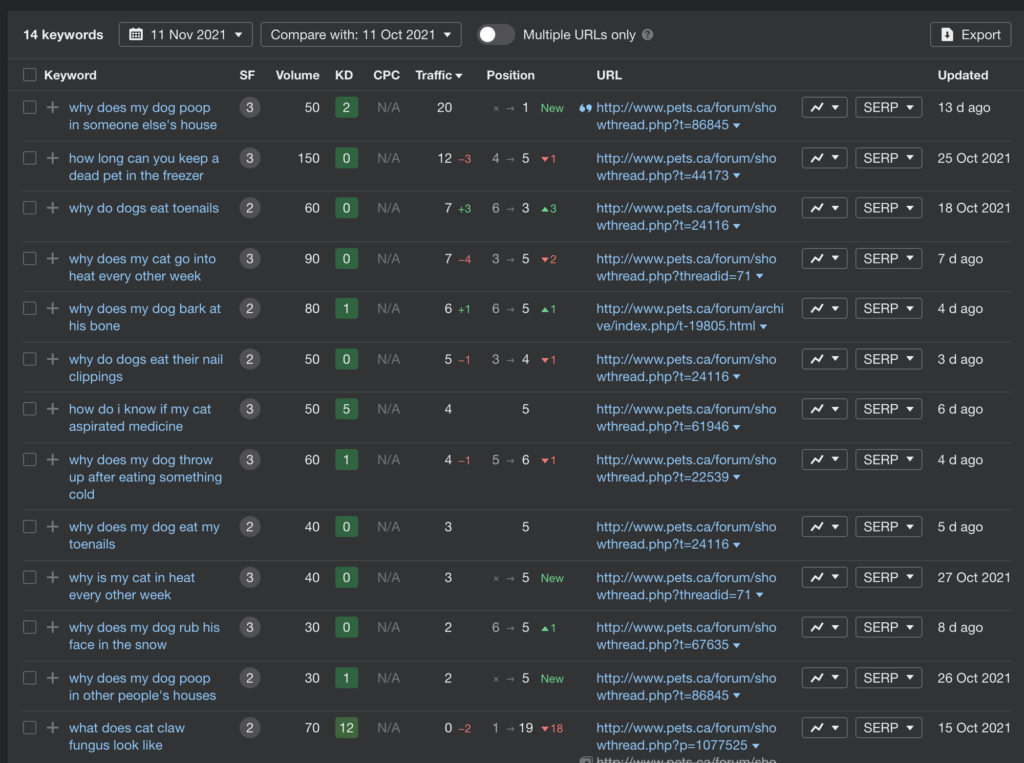
Task: Open the 'Compare with: 11 Oct 2021' dropdown
Action: (x=360, y=35)
